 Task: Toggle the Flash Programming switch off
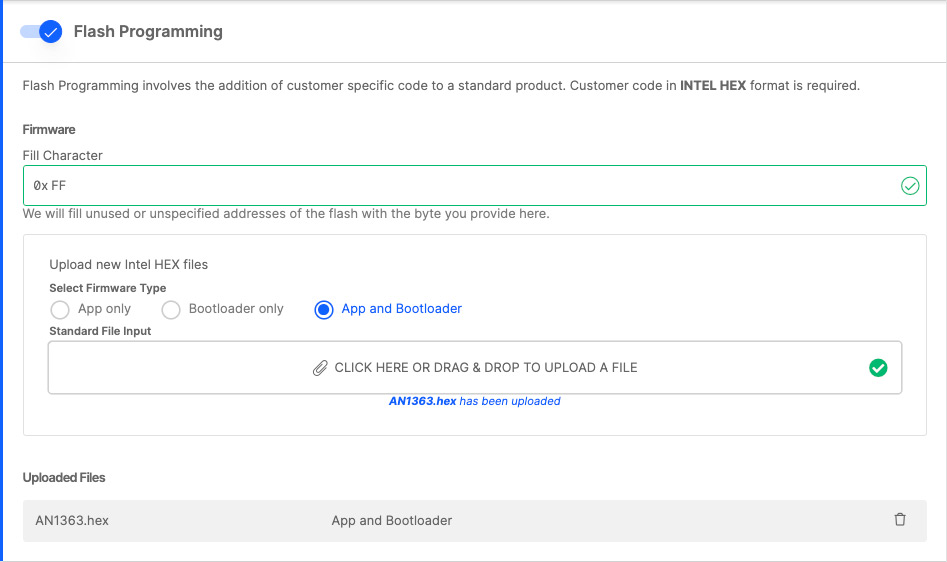(41, 31)
